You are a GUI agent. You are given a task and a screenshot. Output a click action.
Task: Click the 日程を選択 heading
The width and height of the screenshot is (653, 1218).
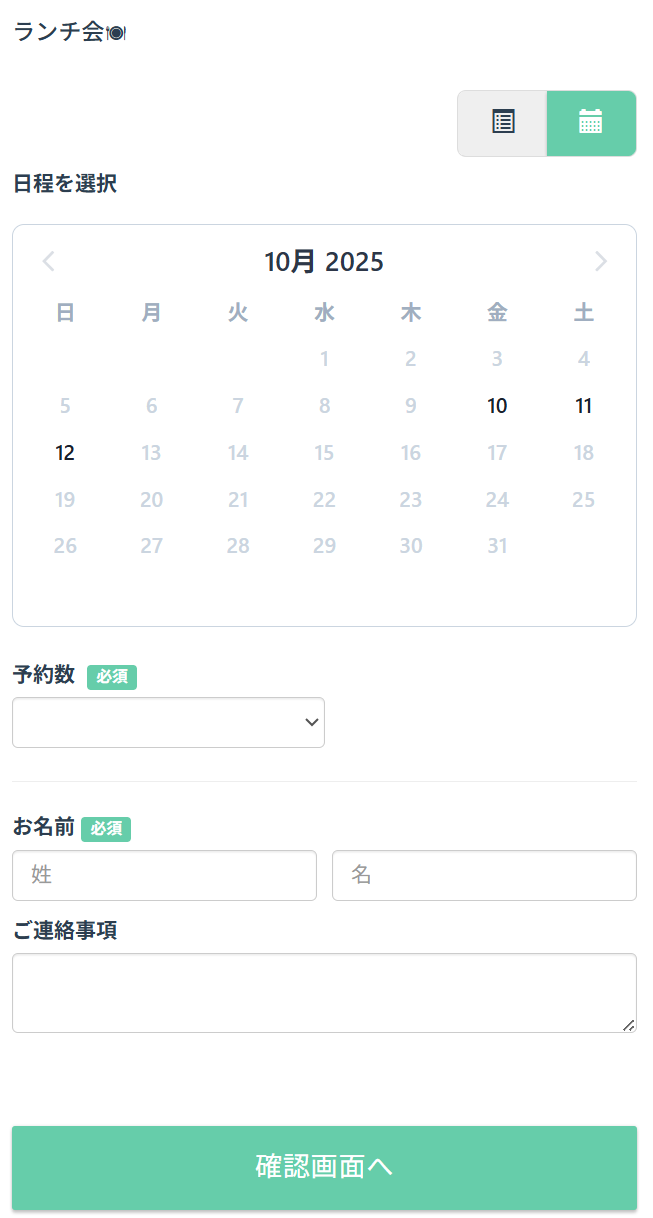[64, 184]
